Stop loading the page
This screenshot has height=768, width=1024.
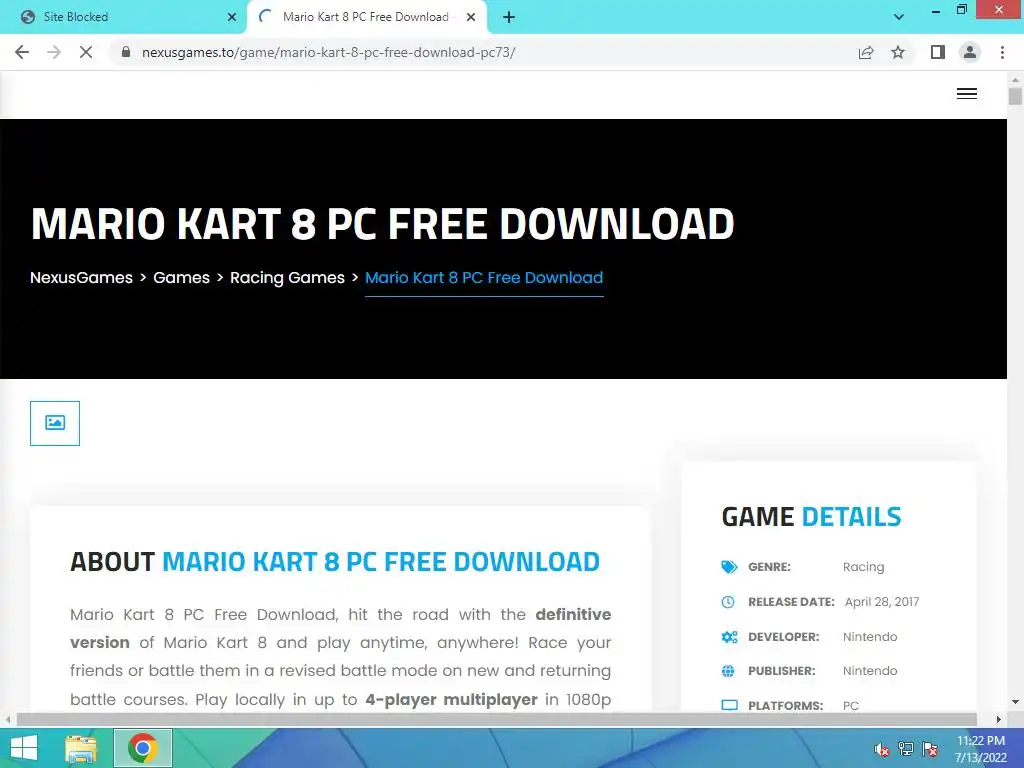(x=86, y=52)
